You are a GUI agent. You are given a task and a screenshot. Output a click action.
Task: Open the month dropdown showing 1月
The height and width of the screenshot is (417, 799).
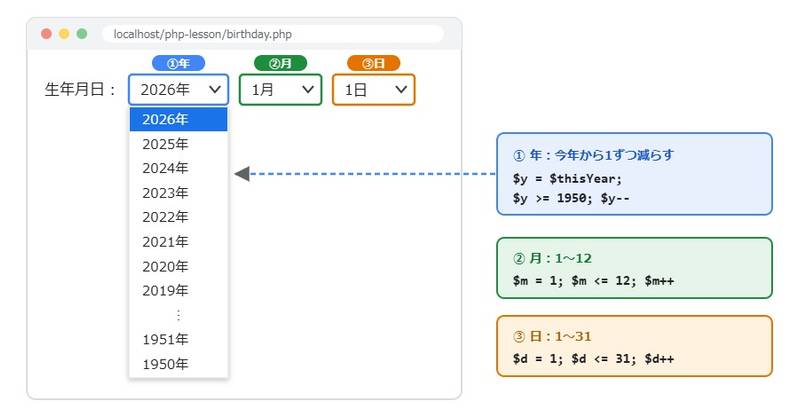281,90
